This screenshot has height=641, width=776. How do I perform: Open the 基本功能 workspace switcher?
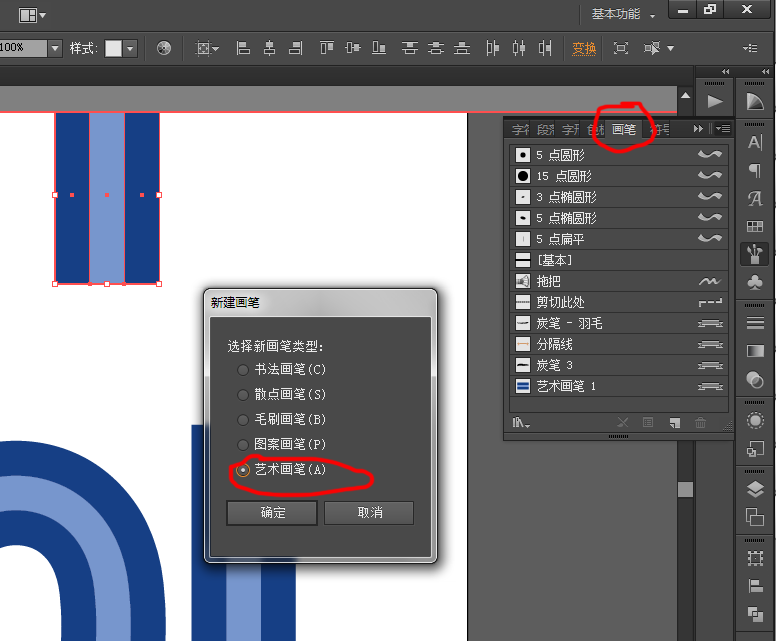[623, 14]
